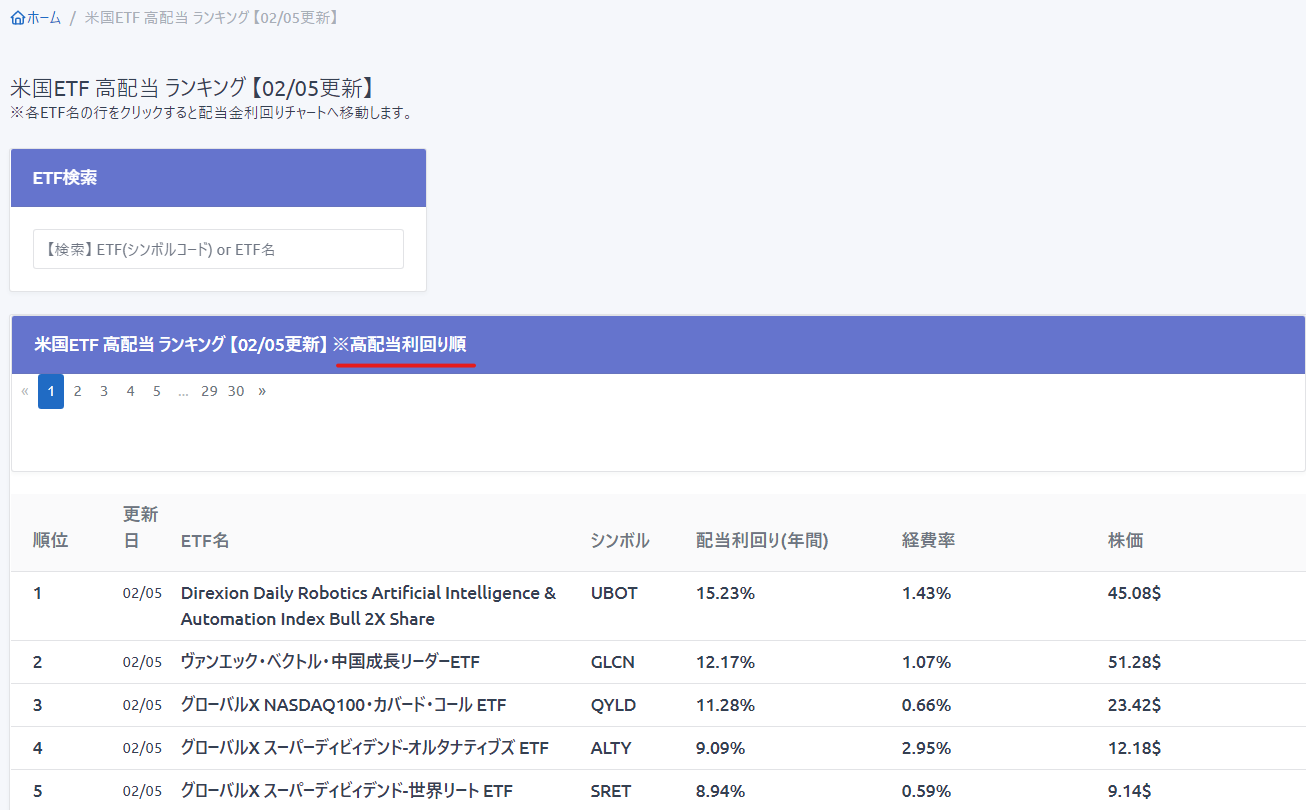Jump to ranking page 29
1306x810 pixels.
tap(209, 391)
